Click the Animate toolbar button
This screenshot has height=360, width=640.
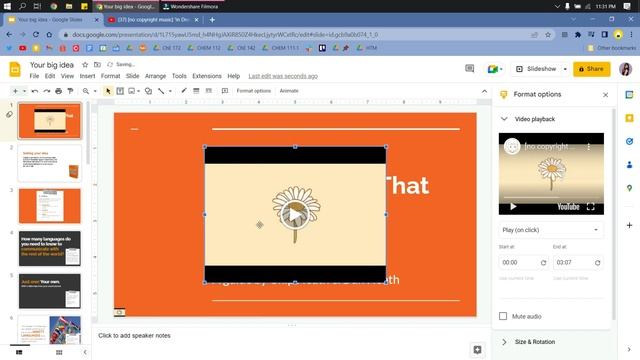289,91
